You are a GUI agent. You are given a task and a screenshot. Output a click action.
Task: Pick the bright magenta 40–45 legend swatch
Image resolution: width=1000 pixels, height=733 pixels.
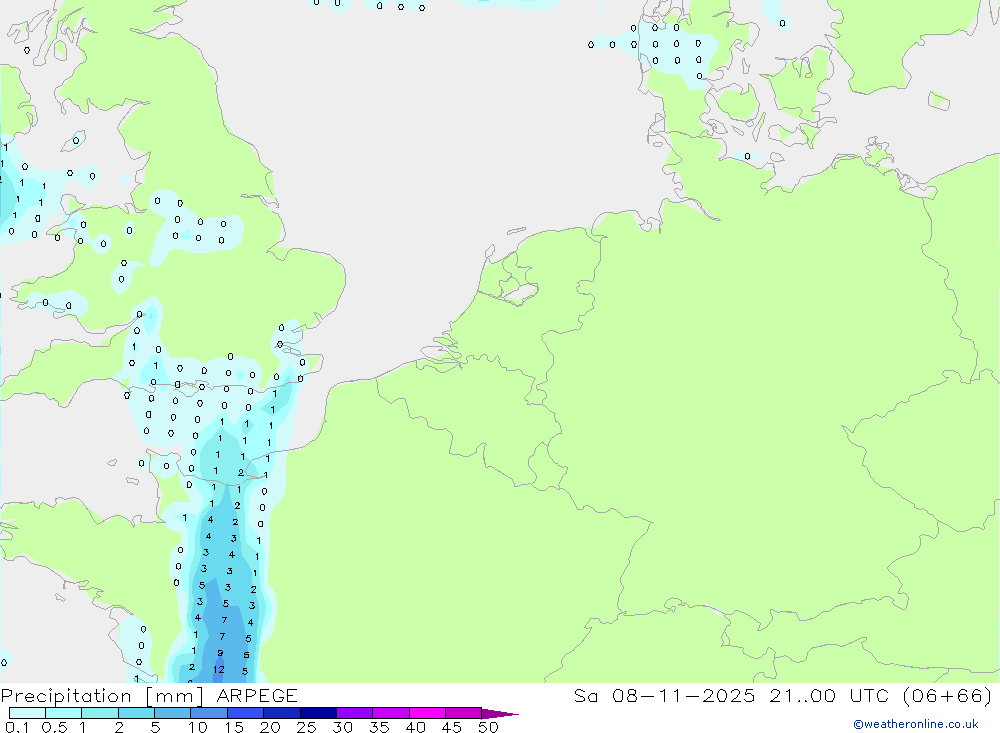(x=427, y=713)
